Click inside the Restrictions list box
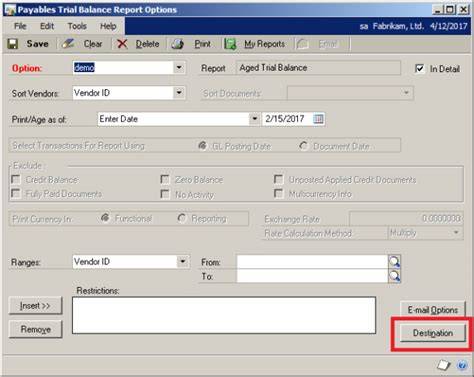Image resolution: width=474 pixels, height=377 pixels. (224, 315)
